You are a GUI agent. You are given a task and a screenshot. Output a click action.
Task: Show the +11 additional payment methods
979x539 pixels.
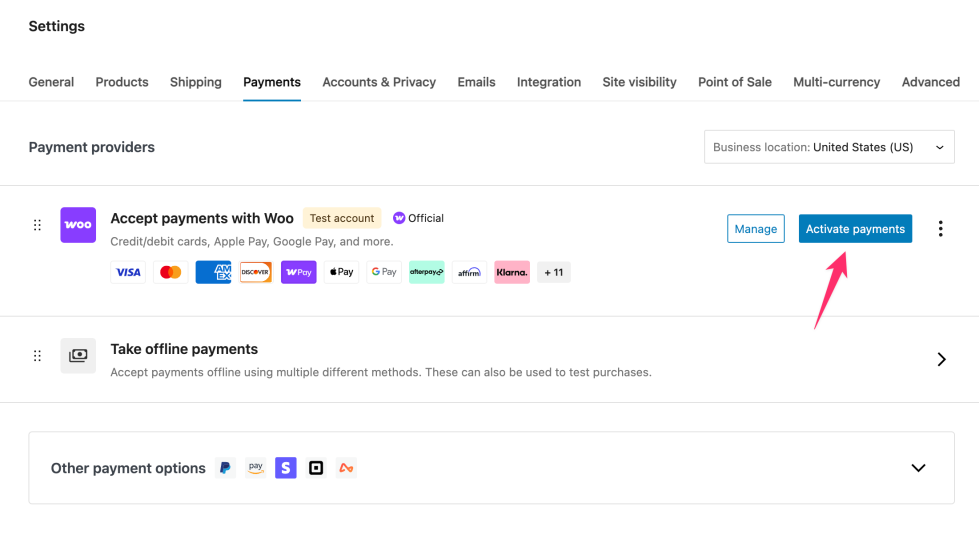point(554,272)
